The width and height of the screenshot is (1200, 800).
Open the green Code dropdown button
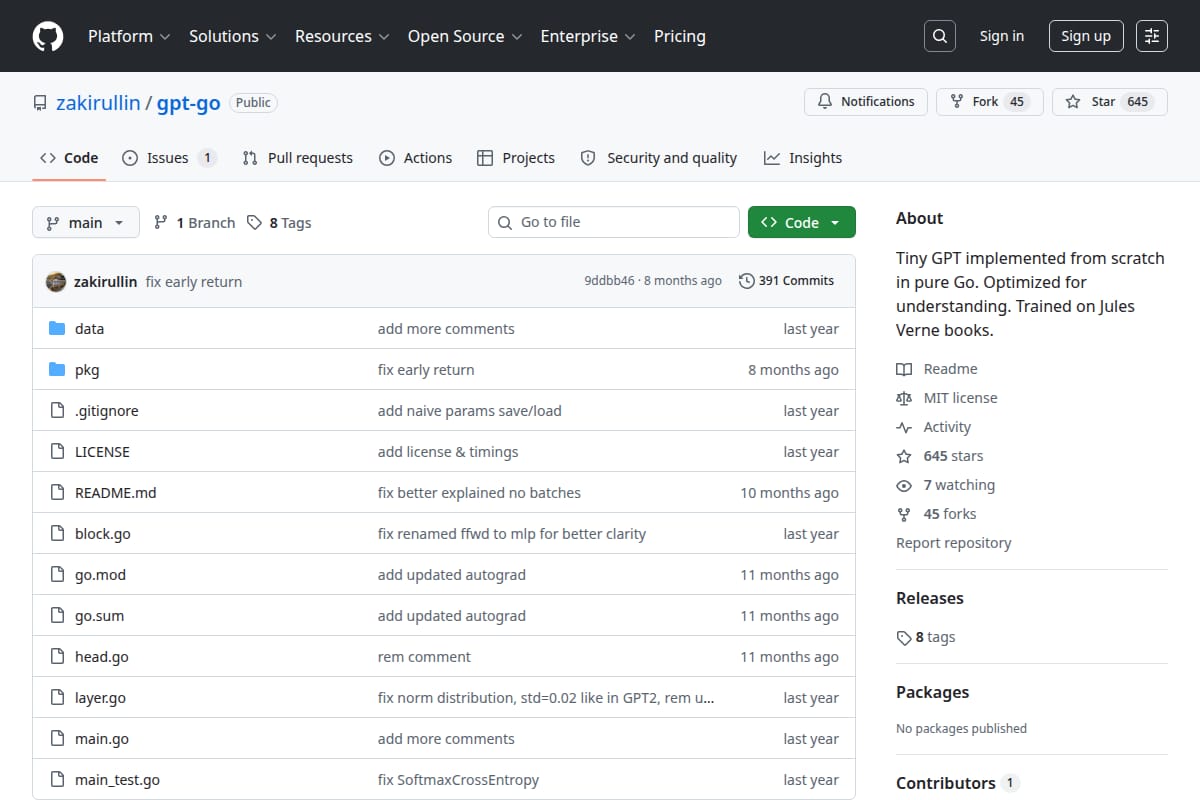click(802, 222)
